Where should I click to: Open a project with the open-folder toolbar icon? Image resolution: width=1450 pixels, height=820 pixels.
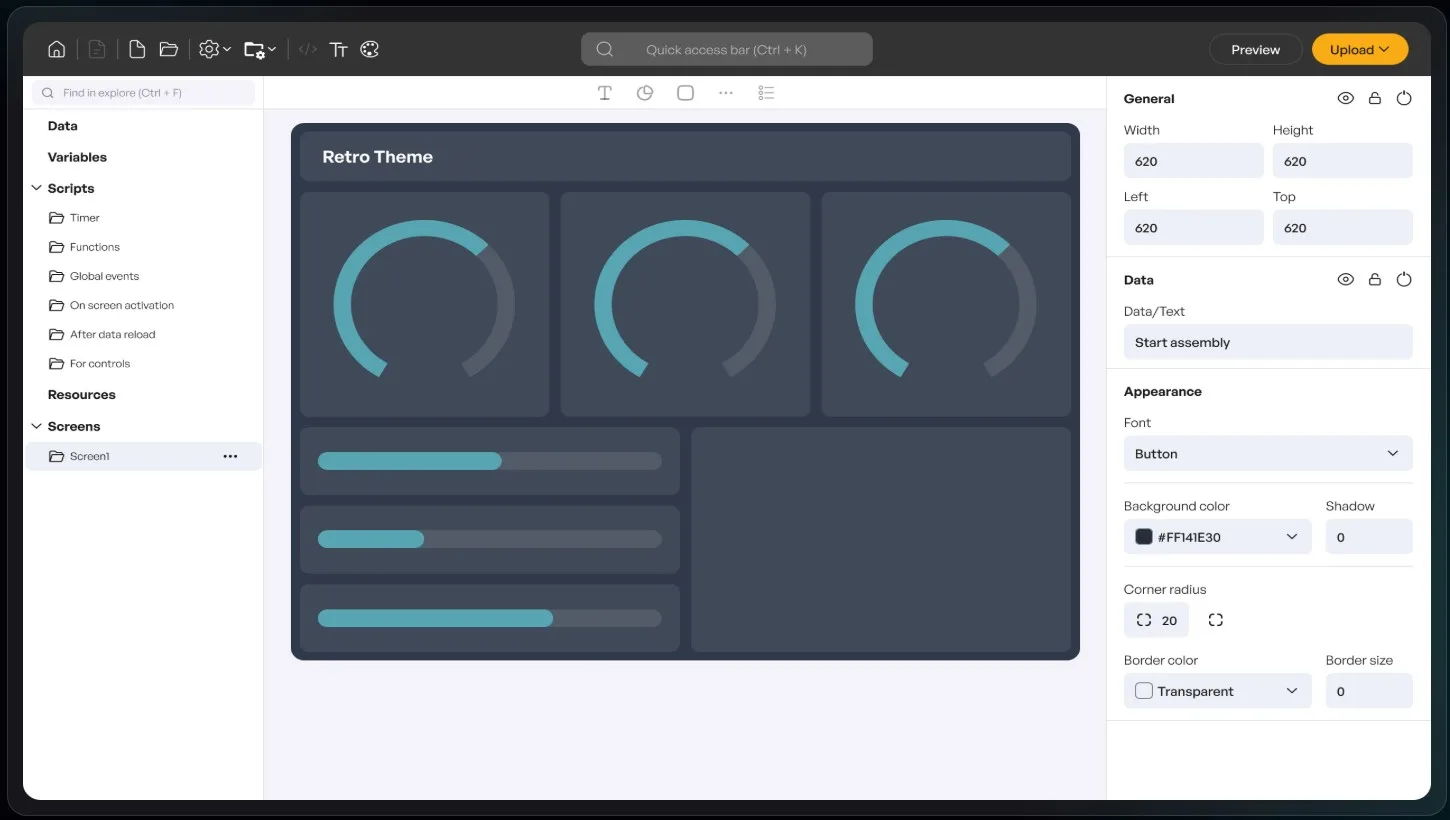point(168,49)
